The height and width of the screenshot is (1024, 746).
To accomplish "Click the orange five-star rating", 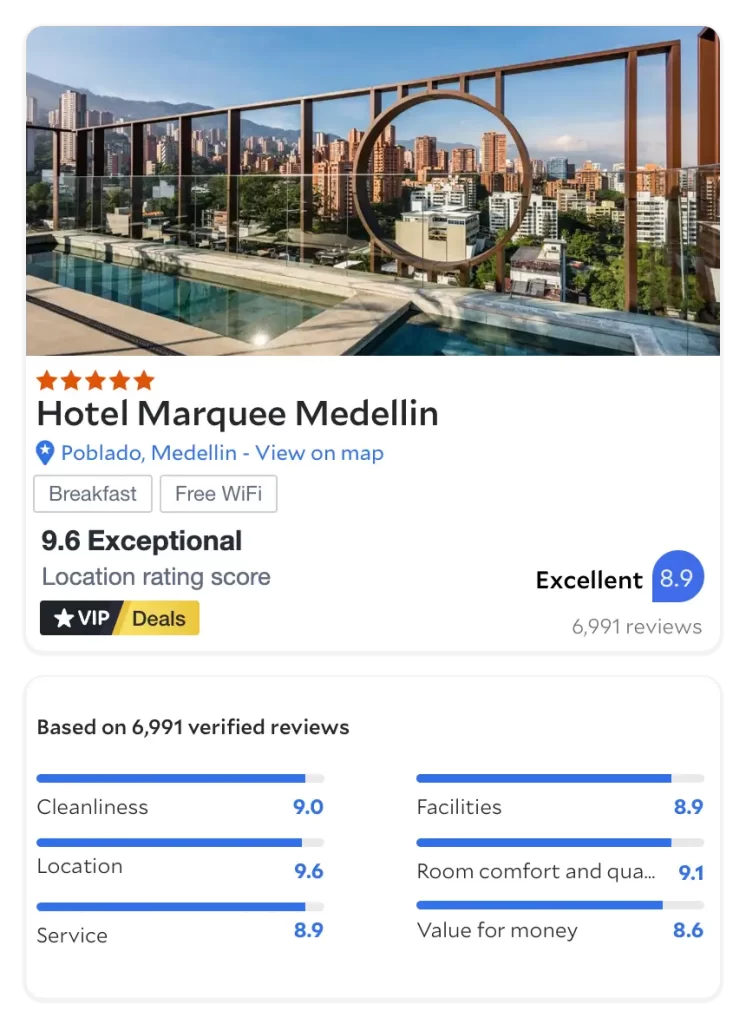I will (x=95, y=380).
